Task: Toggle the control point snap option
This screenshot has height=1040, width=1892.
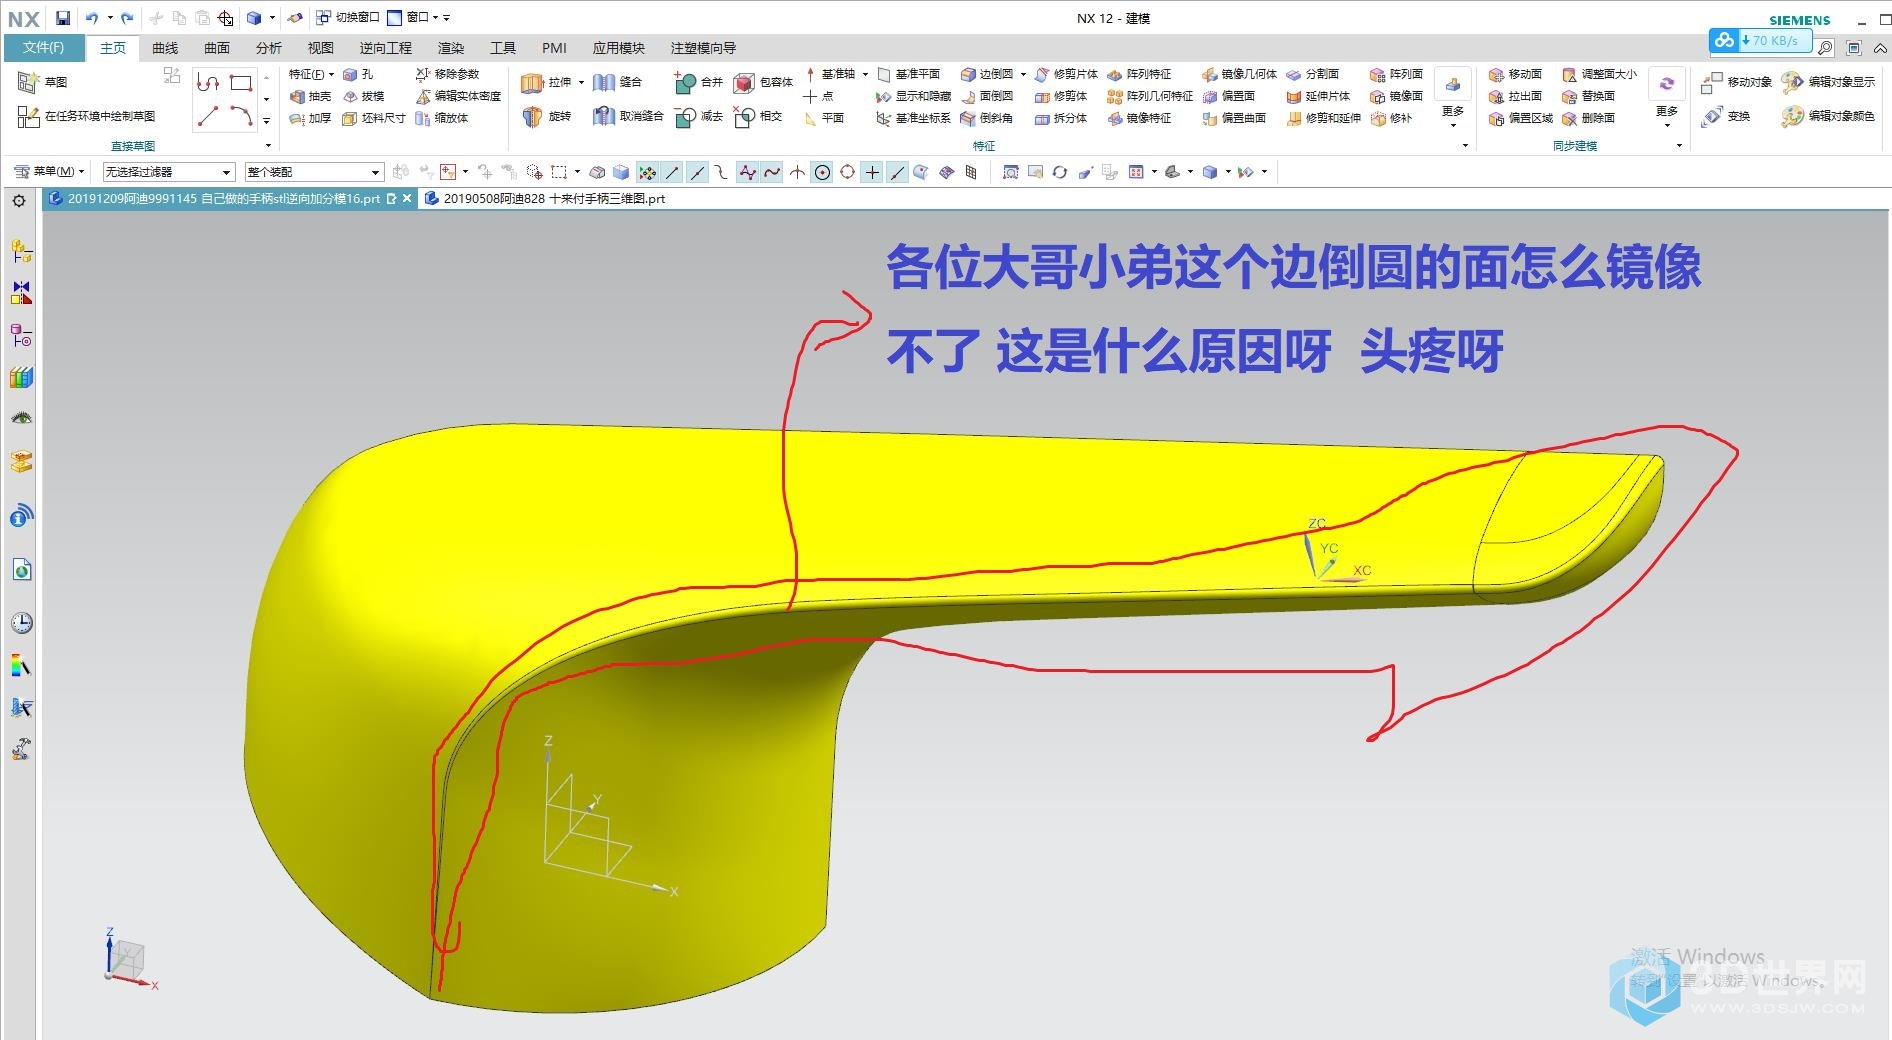Action: [722, 172]
